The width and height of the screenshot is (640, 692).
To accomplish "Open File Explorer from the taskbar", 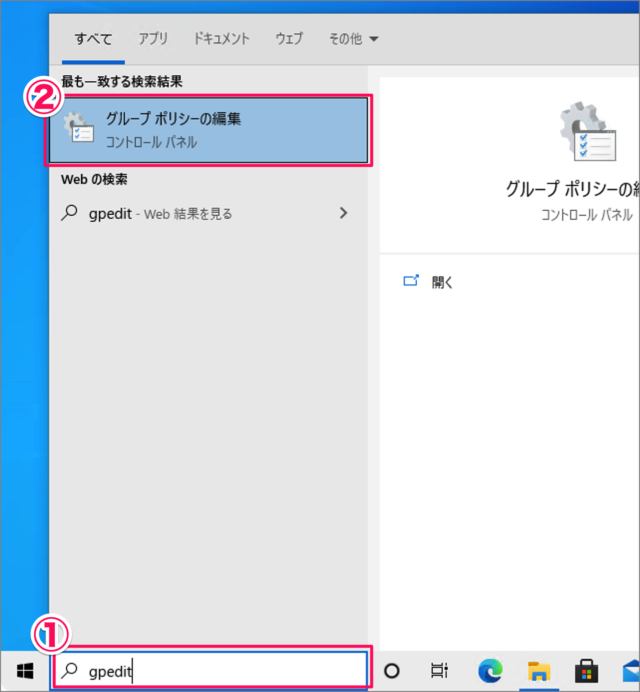I will (x=539, y=670).
